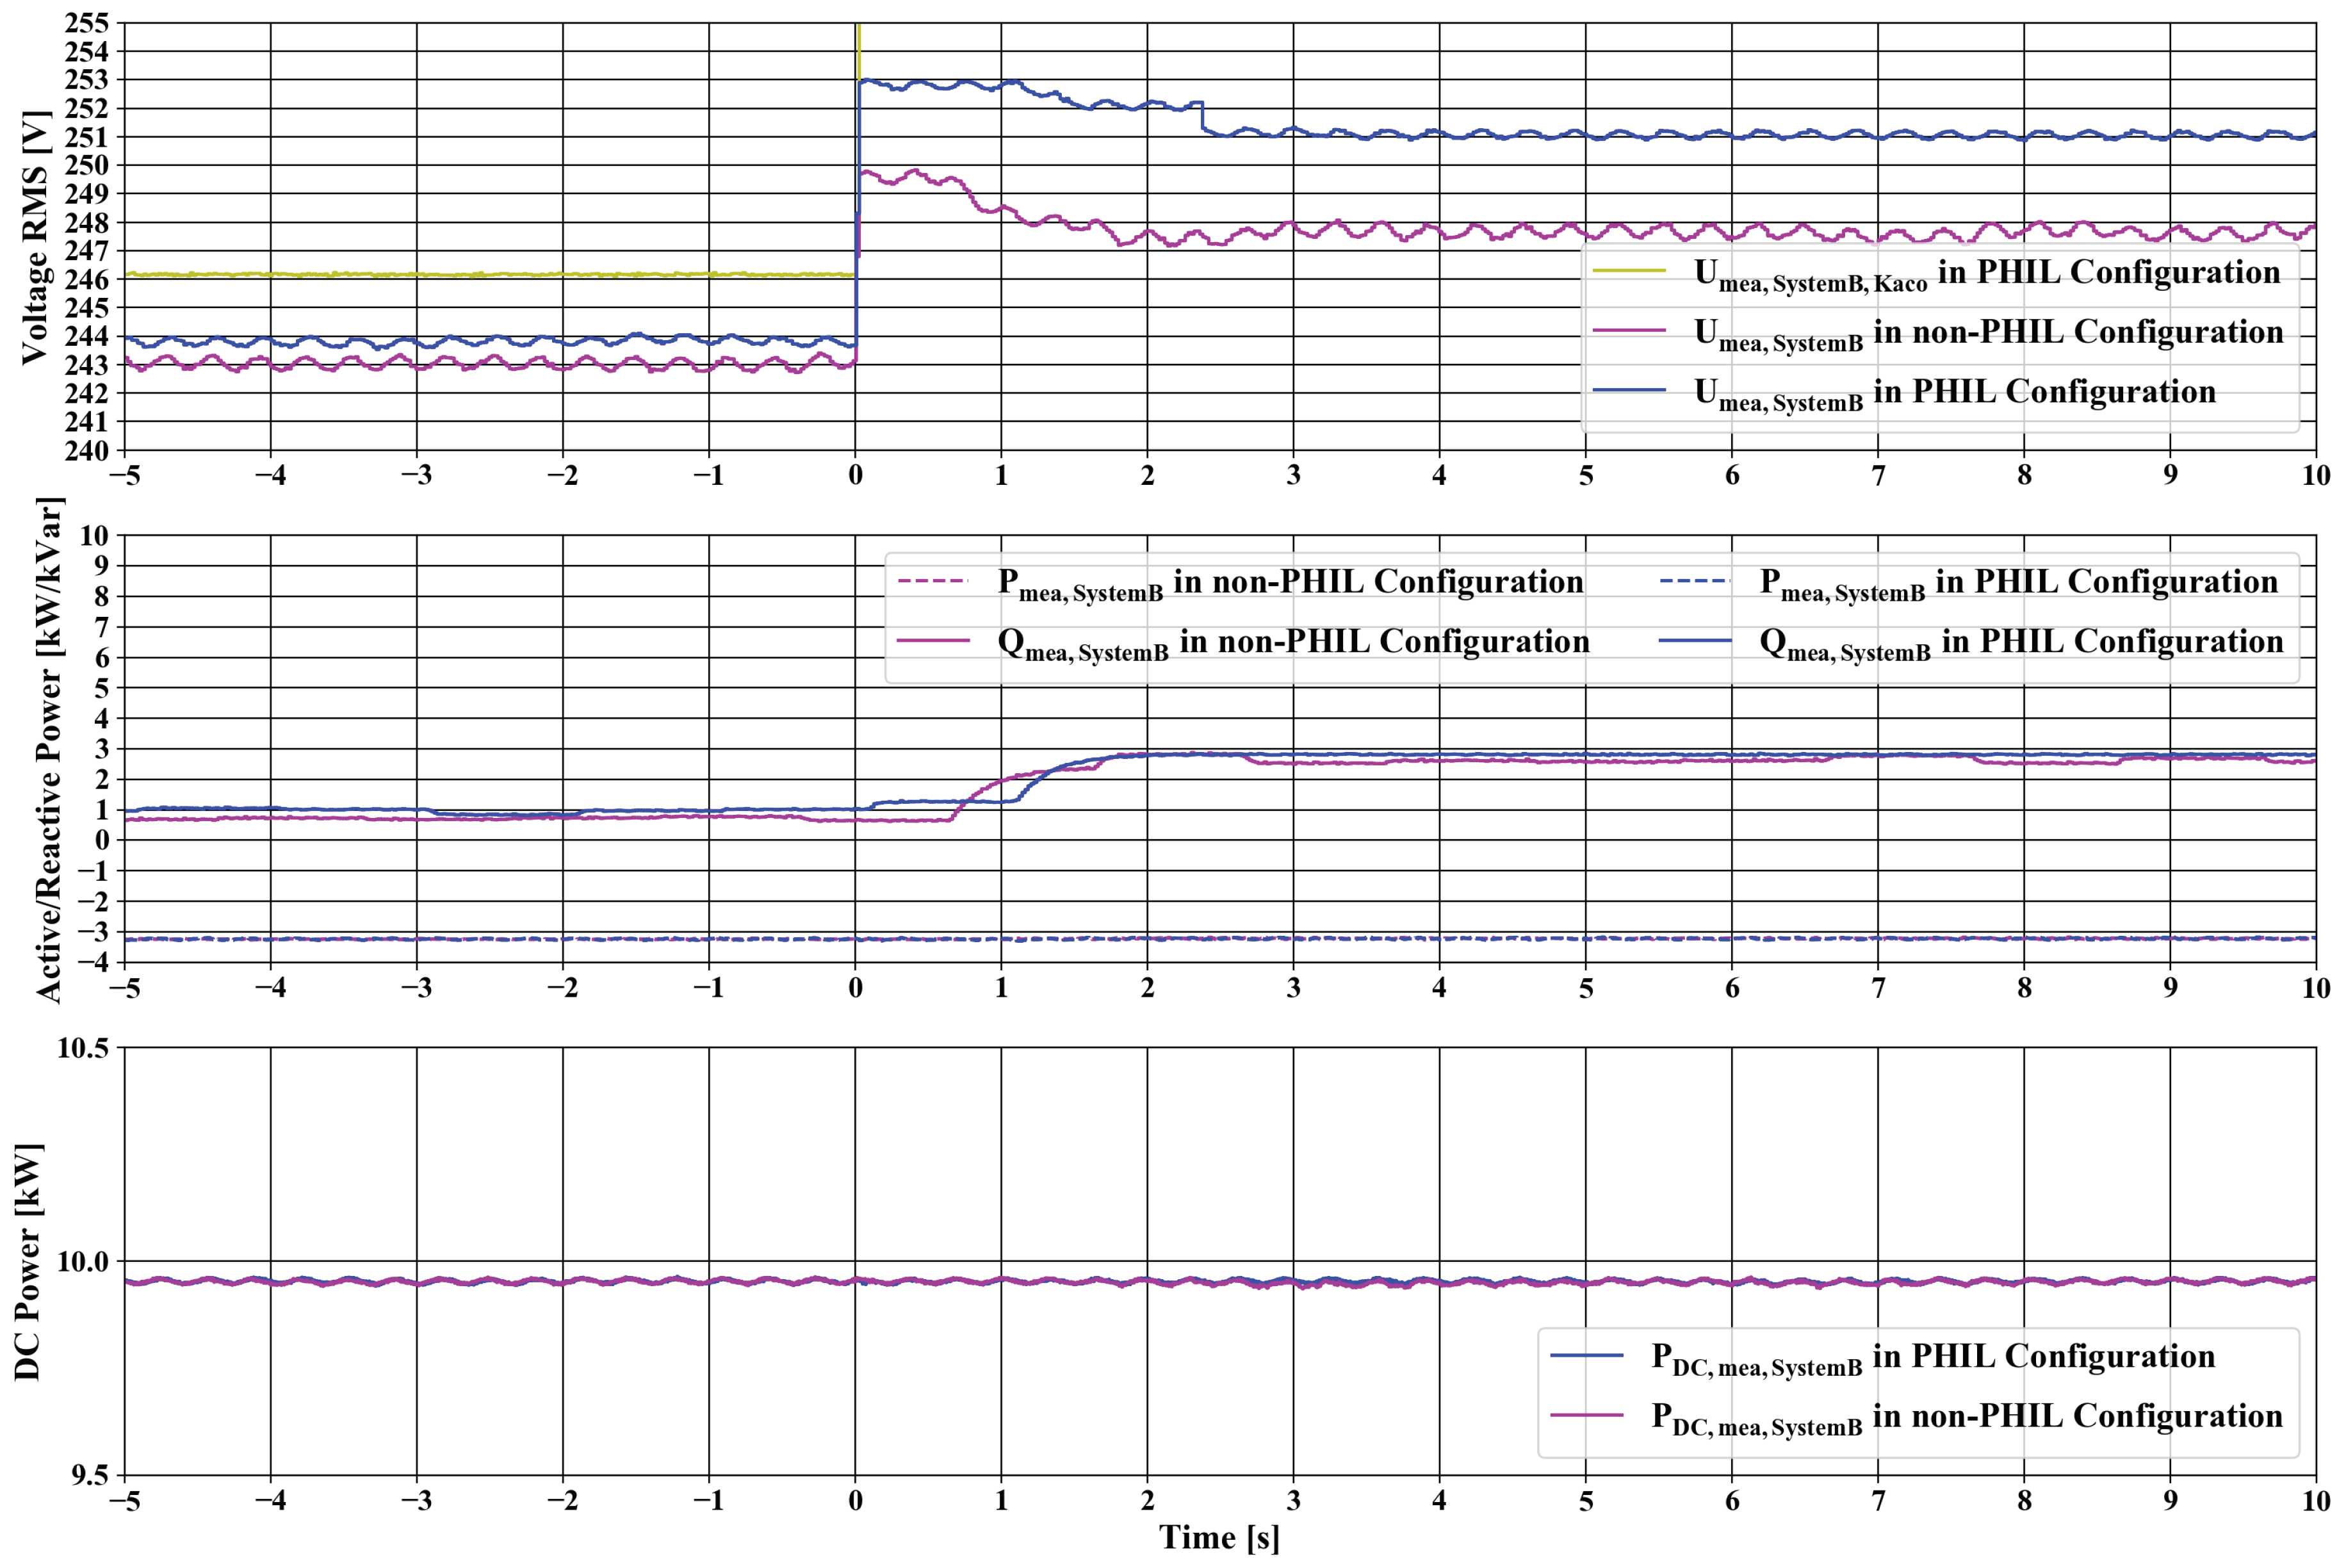Select P mea SystemB non-PHIL legend entry

(1290, 583)
